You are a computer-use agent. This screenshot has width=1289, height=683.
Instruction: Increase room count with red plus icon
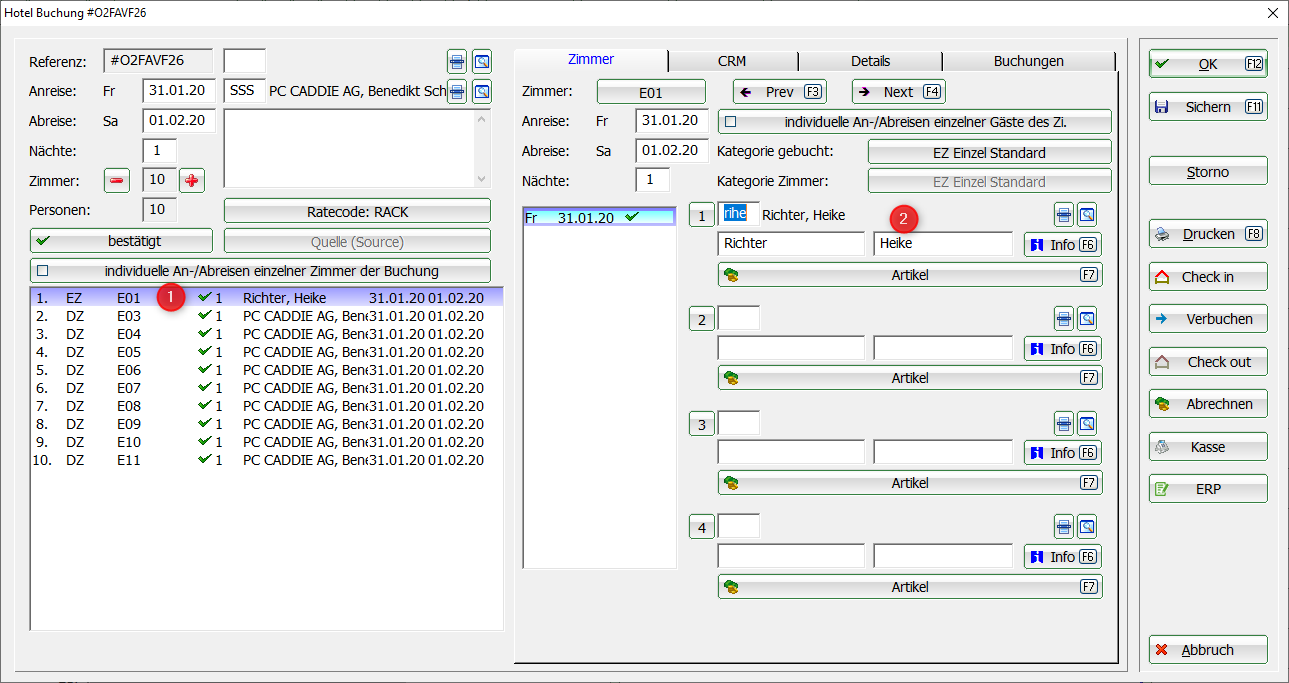(x=192, y=180)
